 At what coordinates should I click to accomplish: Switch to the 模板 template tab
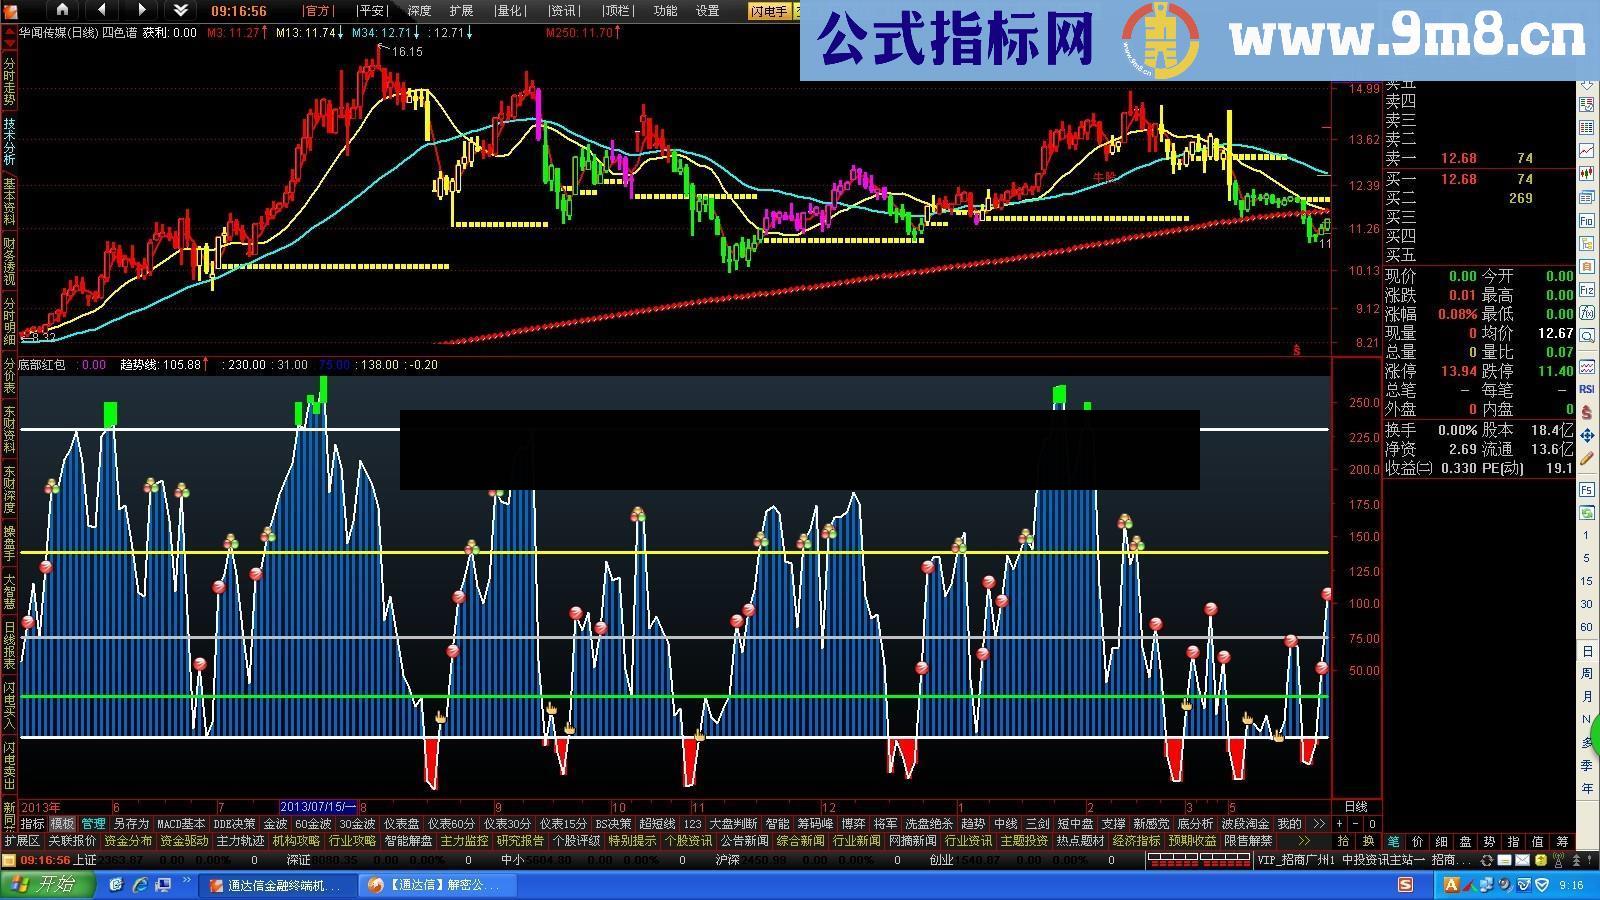(x=62, y=823)
